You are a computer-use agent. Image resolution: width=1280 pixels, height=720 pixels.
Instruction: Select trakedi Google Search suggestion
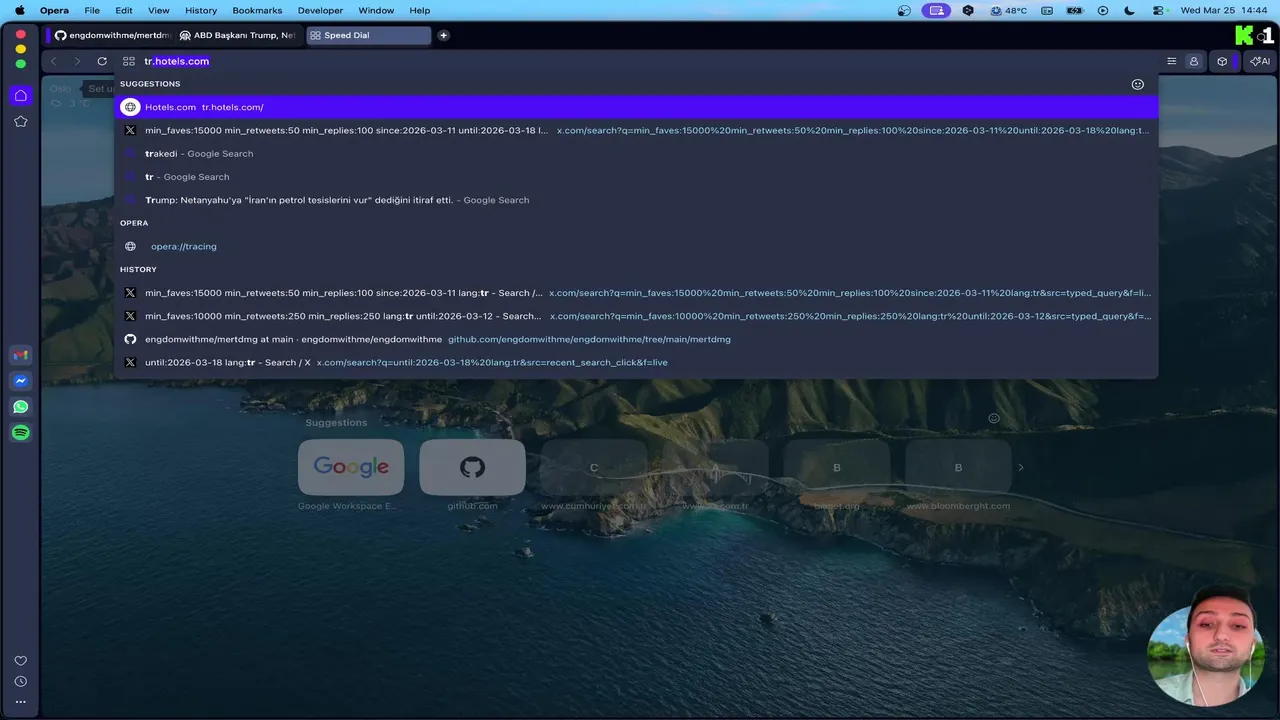coord(636,154)
